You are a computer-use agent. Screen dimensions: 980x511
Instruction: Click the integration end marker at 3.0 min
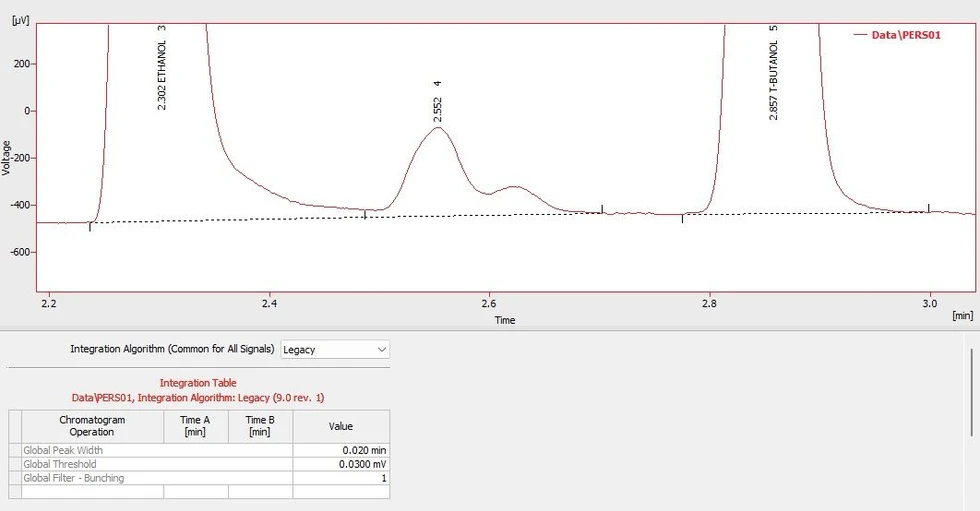929,208
